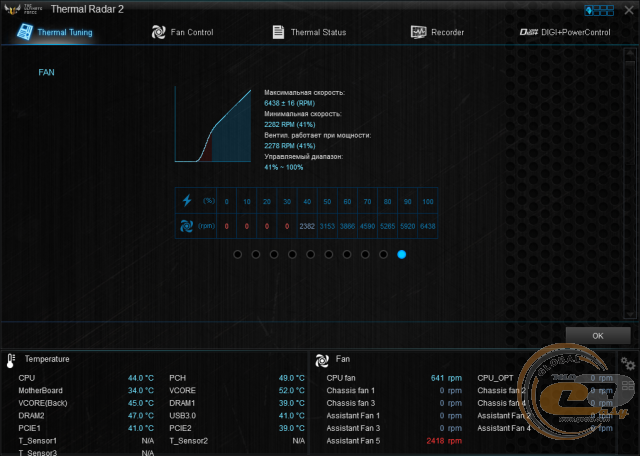This screenshot has width=640, height=456.
Task: Click the highlighted blue last page dot
Action: click(402, 254)
